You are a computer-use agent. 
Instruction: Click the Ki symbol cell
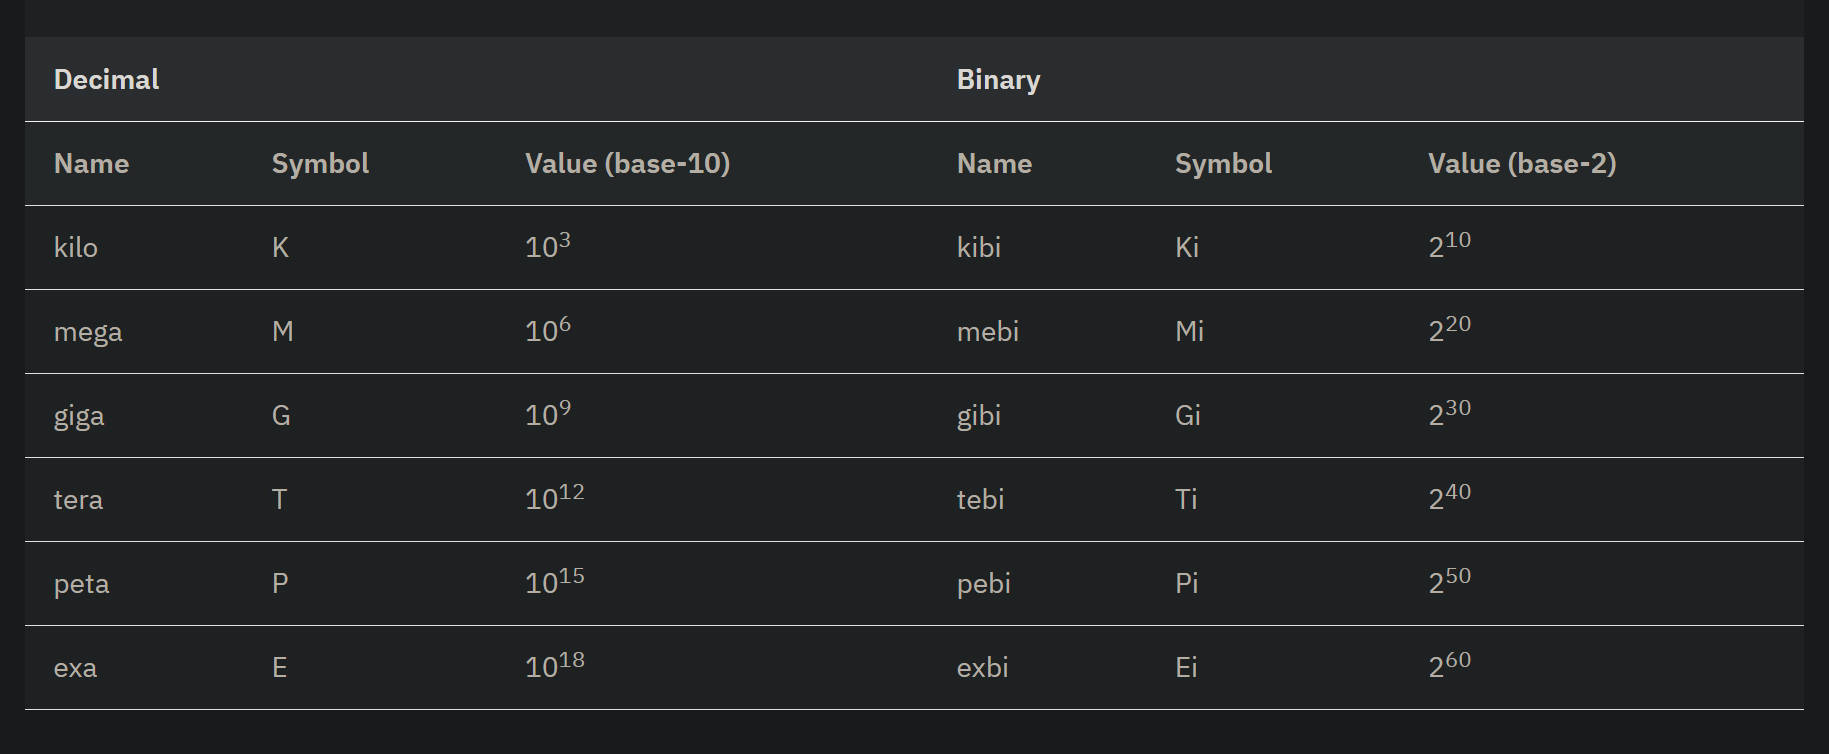pos(1187,248)
